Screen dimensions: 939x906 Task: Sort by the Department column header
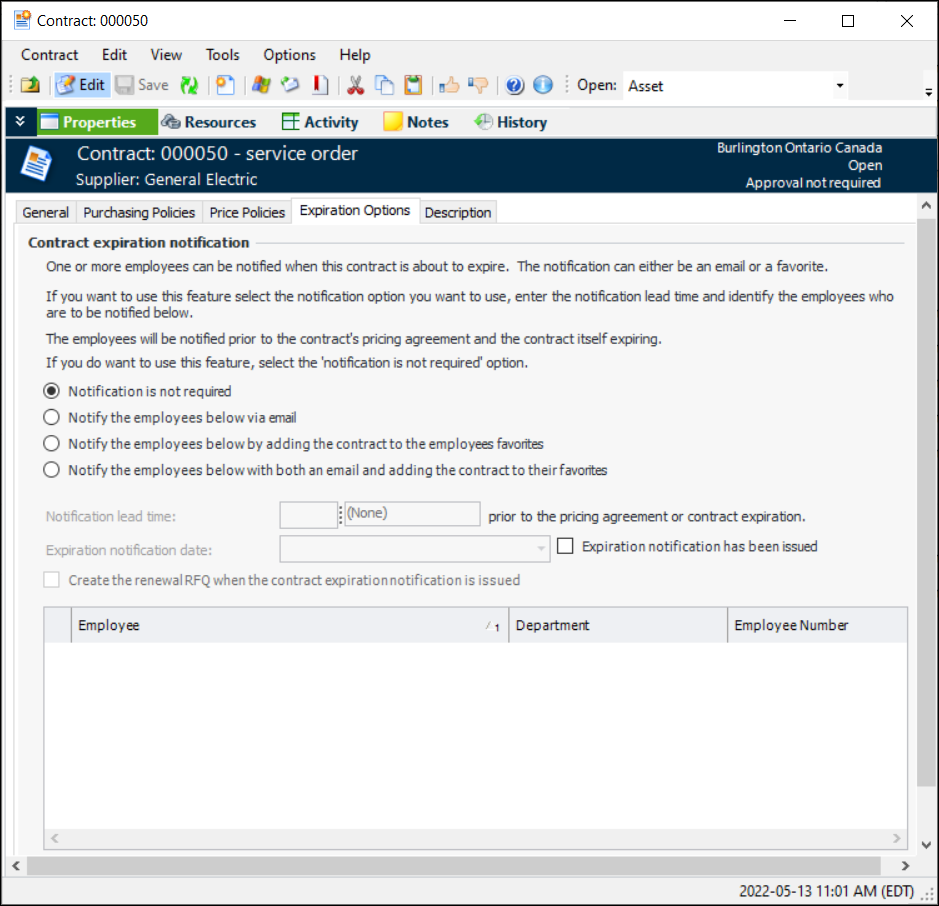click(x=618, y=625)
